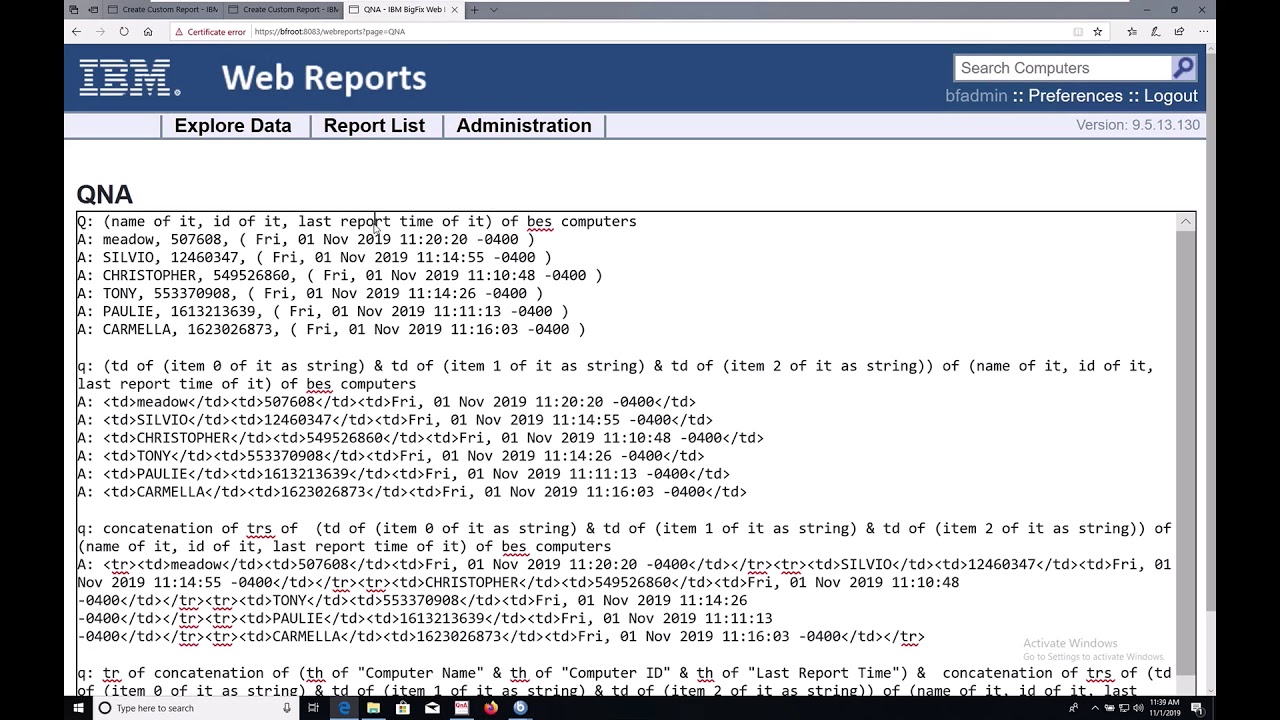Click into the Search Computers field
Image resolution: width=1280 pixels, height=720 pixels.
1064,68
